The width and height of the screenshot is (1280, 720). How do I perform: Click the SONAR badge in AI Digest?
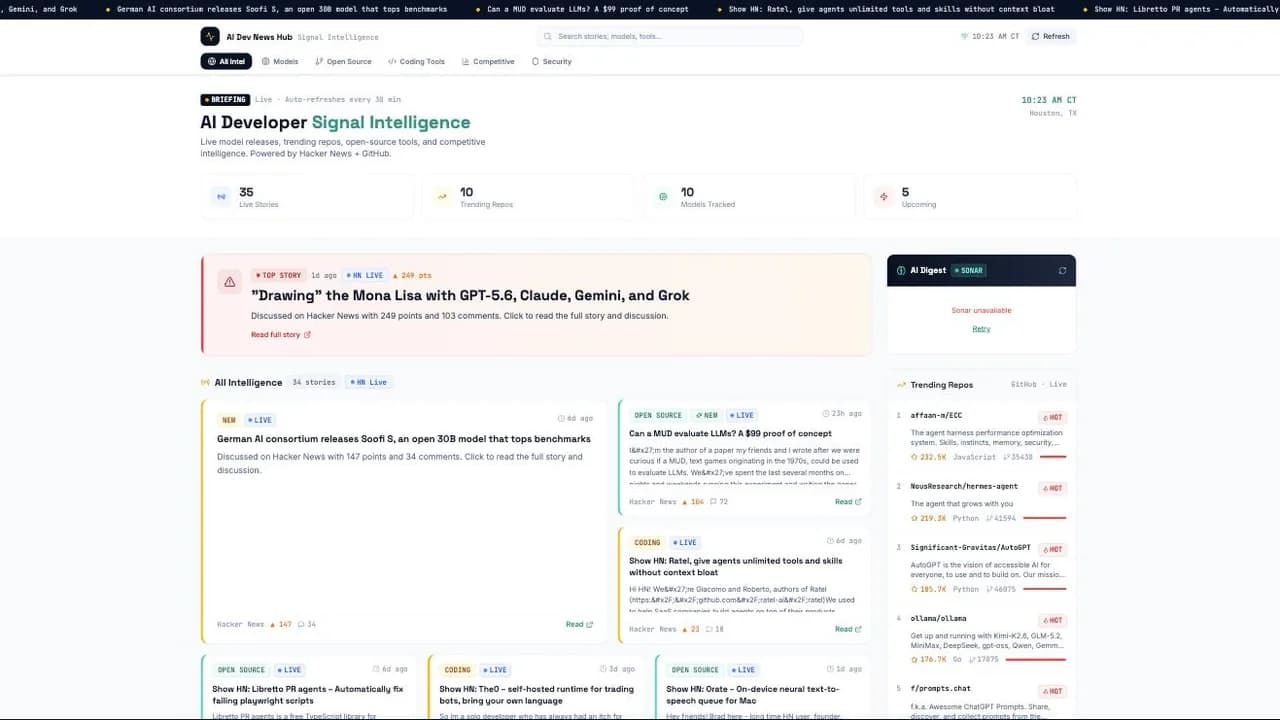click(969, 270)
